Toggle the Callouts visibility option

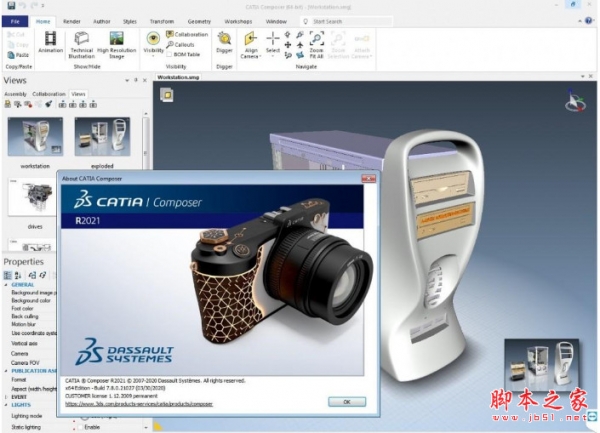[184, 44]
